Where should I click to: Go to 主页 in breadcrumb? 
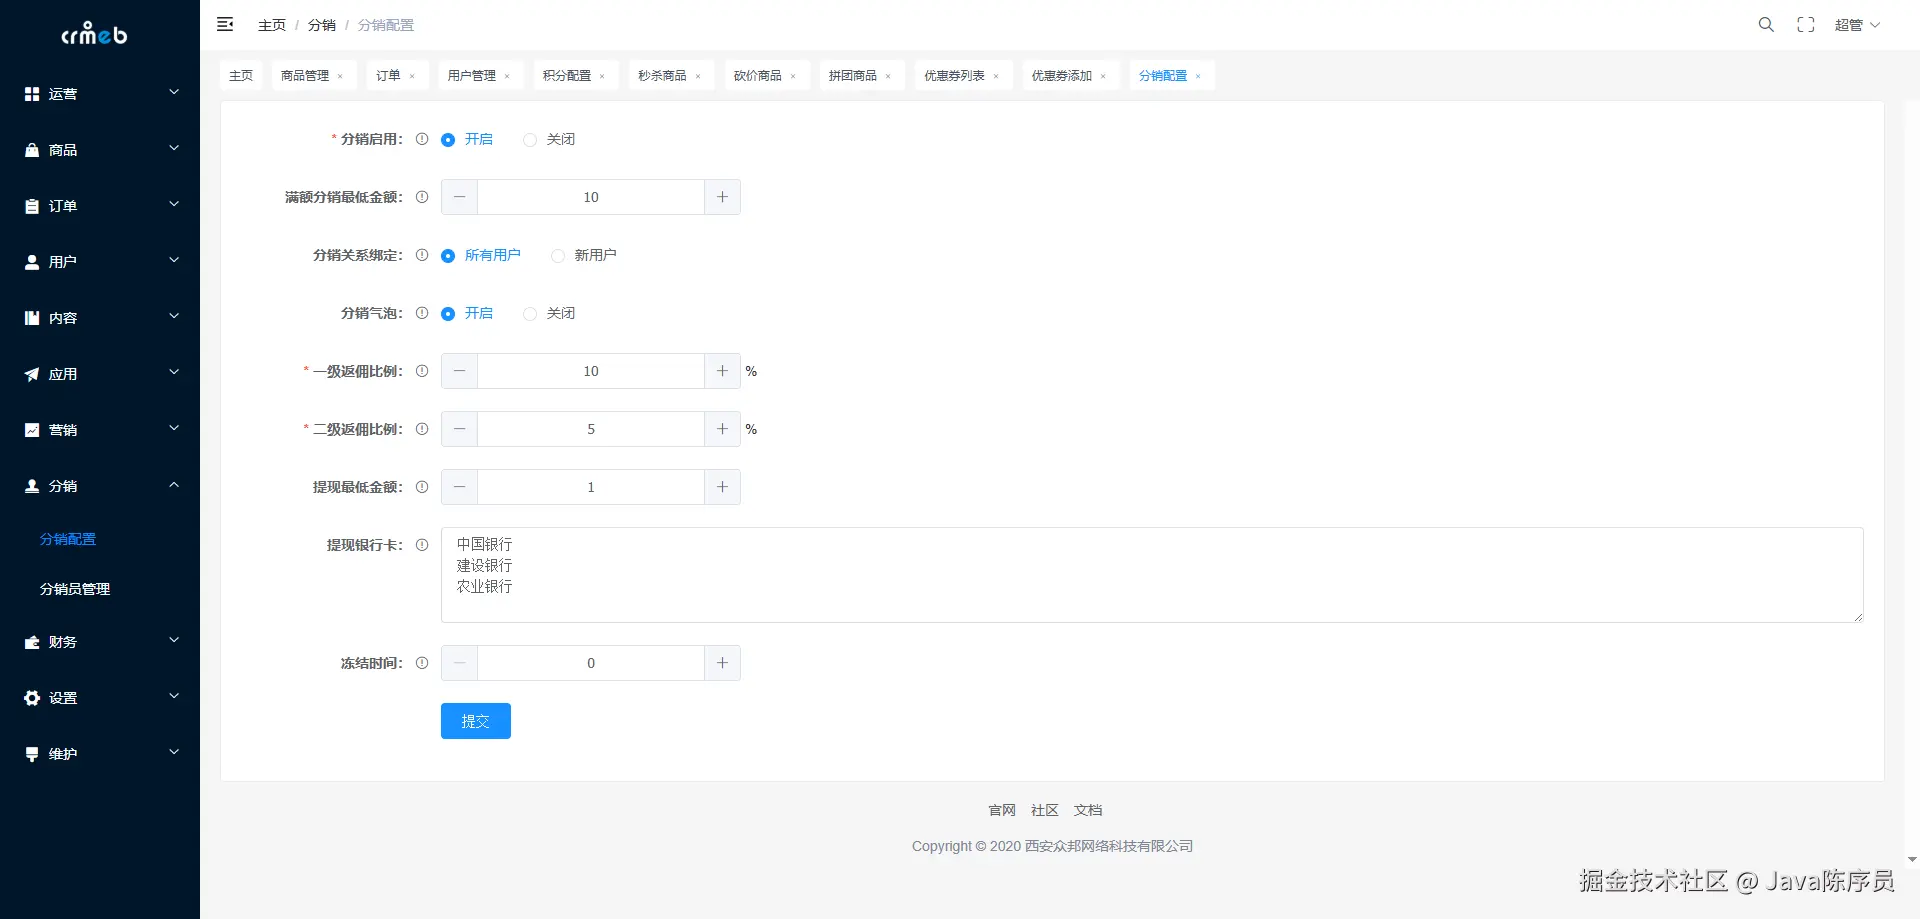272,25
